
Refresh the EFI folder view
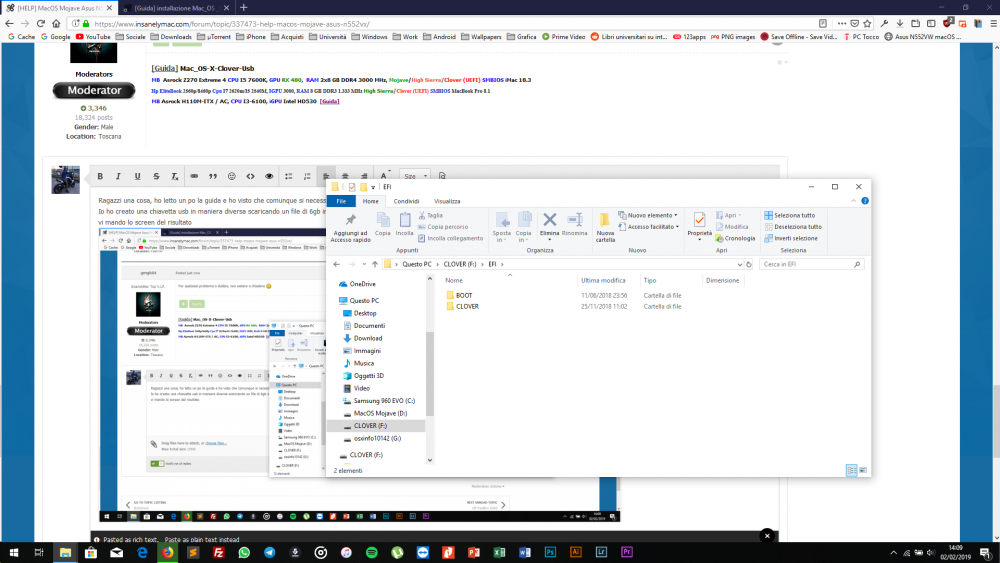coord(749,264)
